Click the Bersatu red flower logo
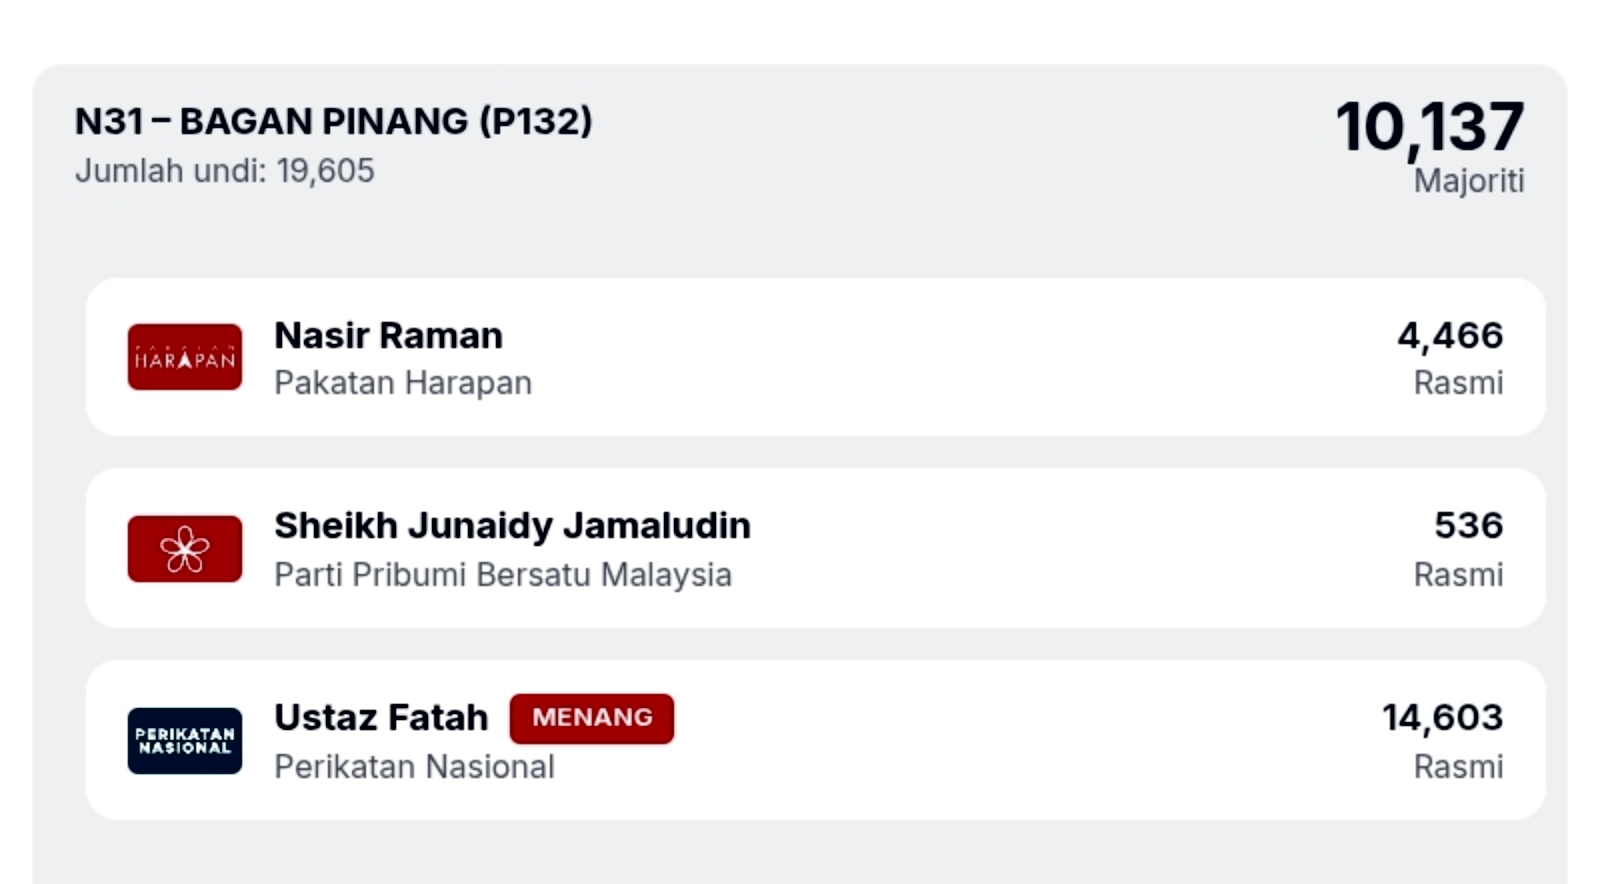Image resolution: width=1600 pixels, height=884 pixels. pos(185,549)
